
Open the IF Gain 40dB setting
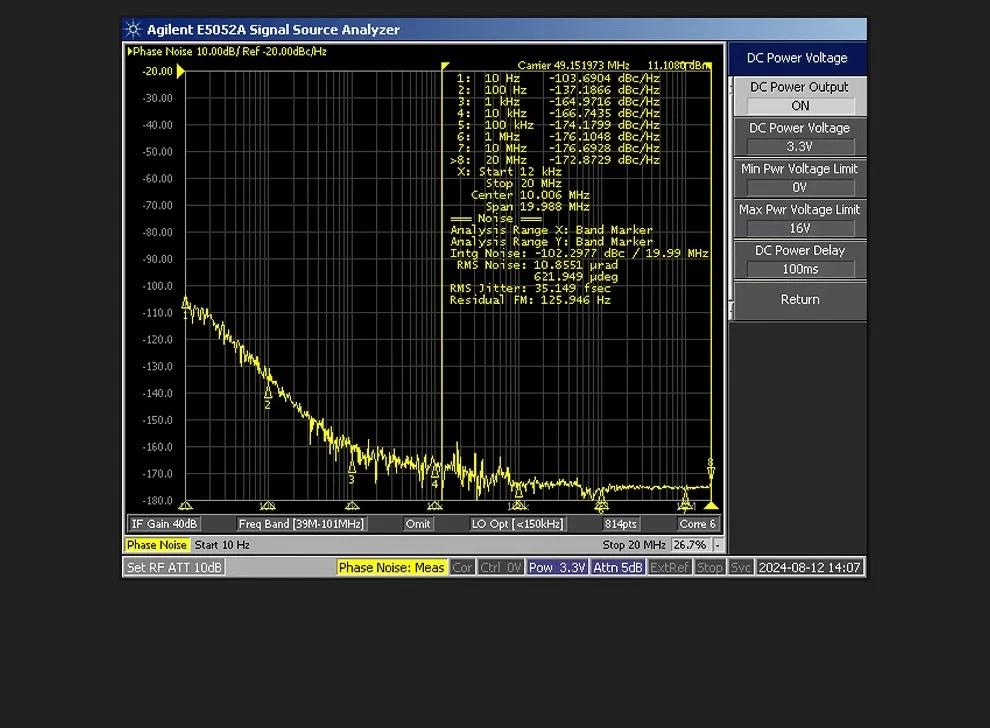click(x=164, y=524)
